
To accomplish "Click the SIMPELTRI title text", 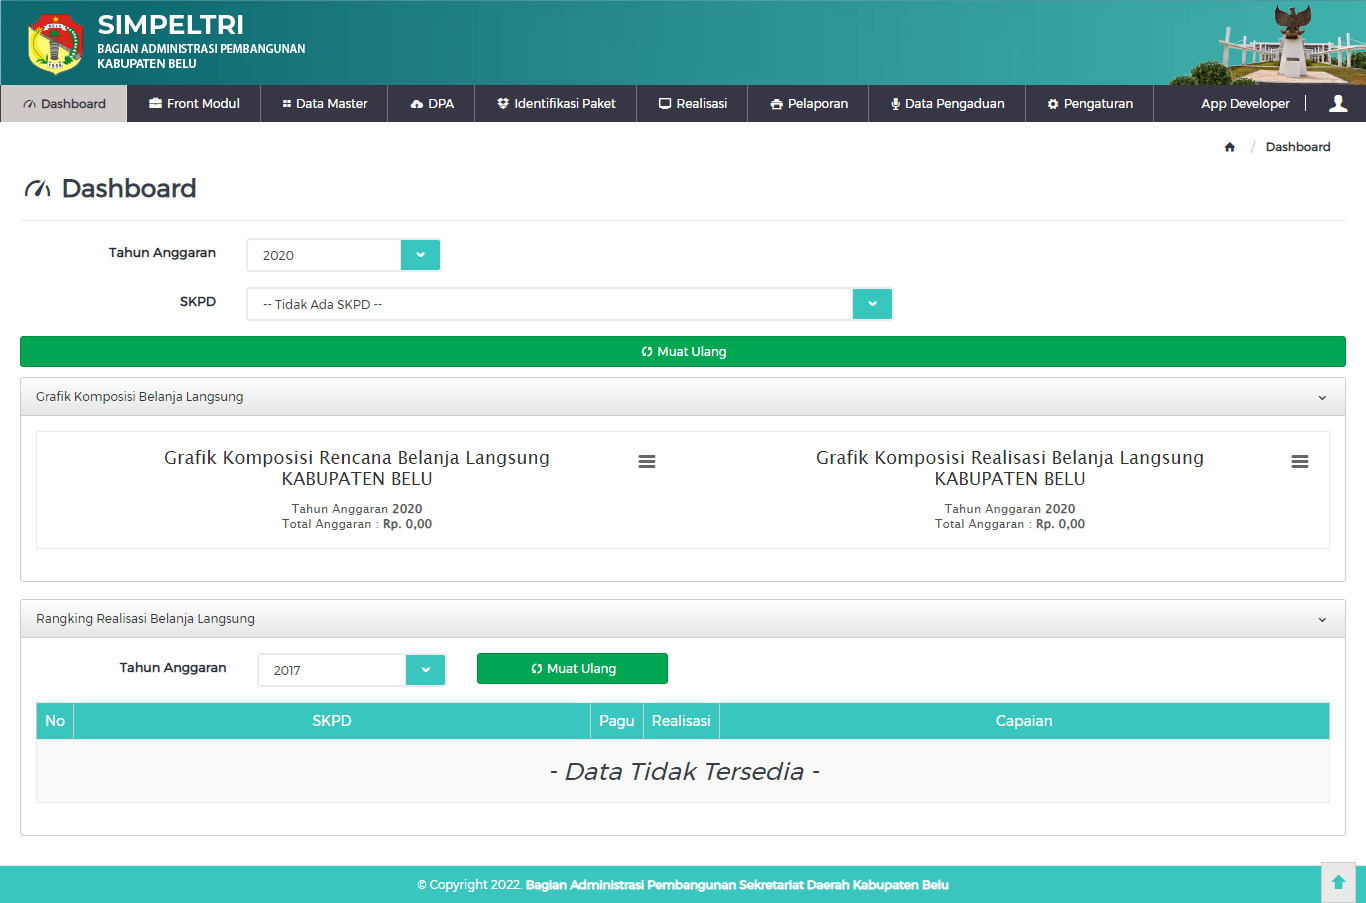I will pyautogui.click(x=170, y=25).
